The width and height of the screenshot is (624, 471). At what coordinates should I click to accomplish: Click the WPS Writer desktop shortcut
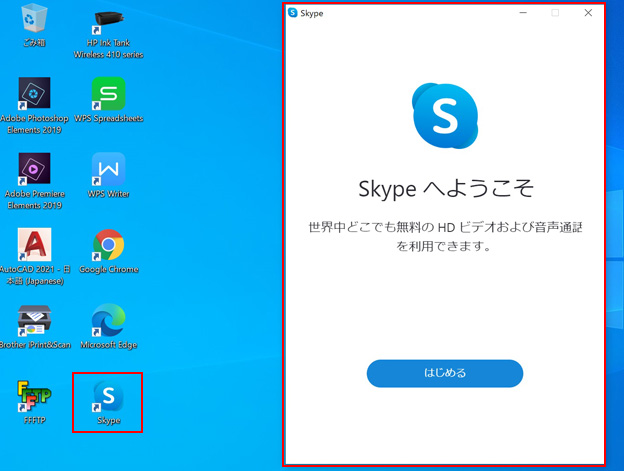tap(108, 170)
